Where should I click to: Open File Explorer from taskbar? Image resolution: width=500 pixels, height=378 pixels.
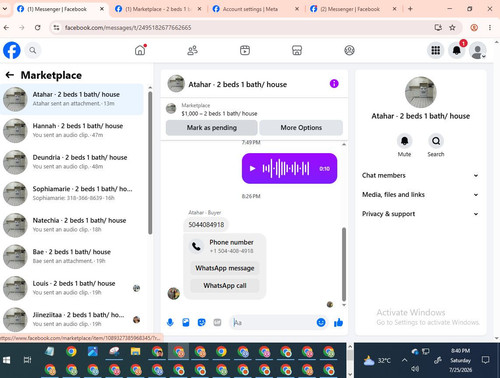[135, 352]
